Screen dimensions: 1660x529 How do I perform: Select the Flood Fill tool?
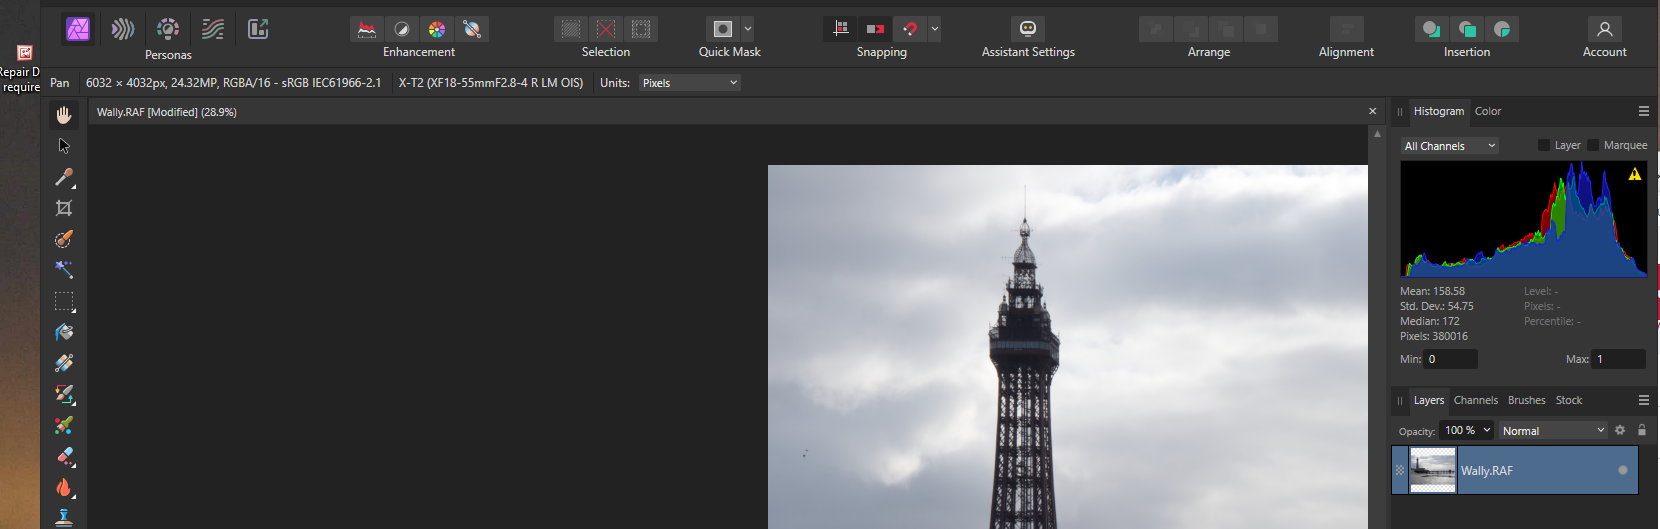tap(64, 332)
